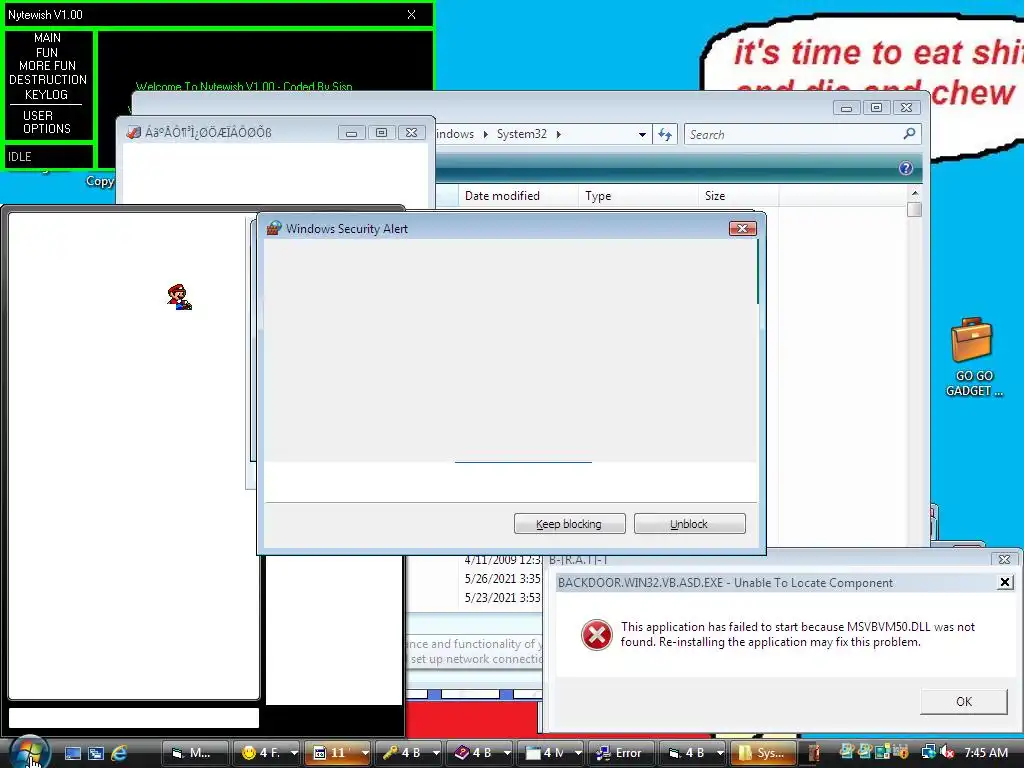
Task: Click Show Desktop quick launch icon
Action: point(72,753)
